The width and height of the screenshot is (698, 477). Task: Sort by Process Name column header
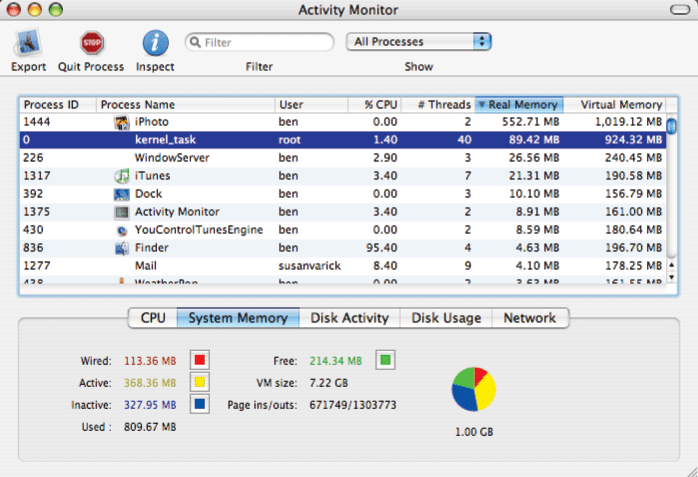pyautogui.click(x=186, y=105)
